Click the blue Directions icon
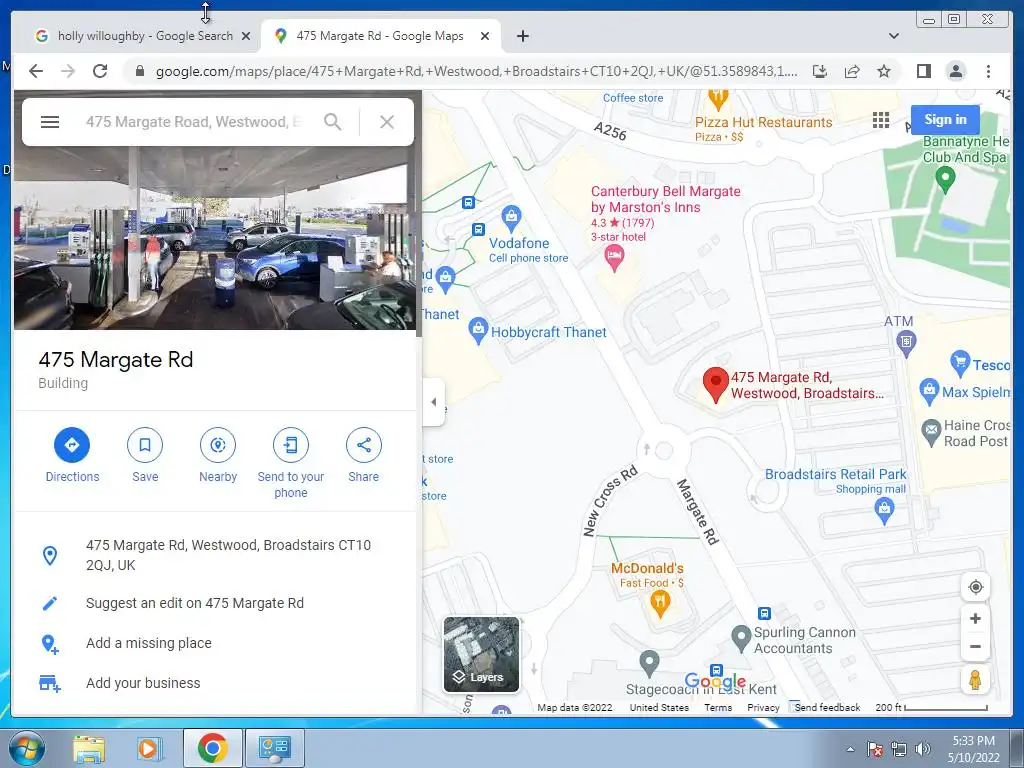This screenshot has width=1024, height=768. point(72,445)
